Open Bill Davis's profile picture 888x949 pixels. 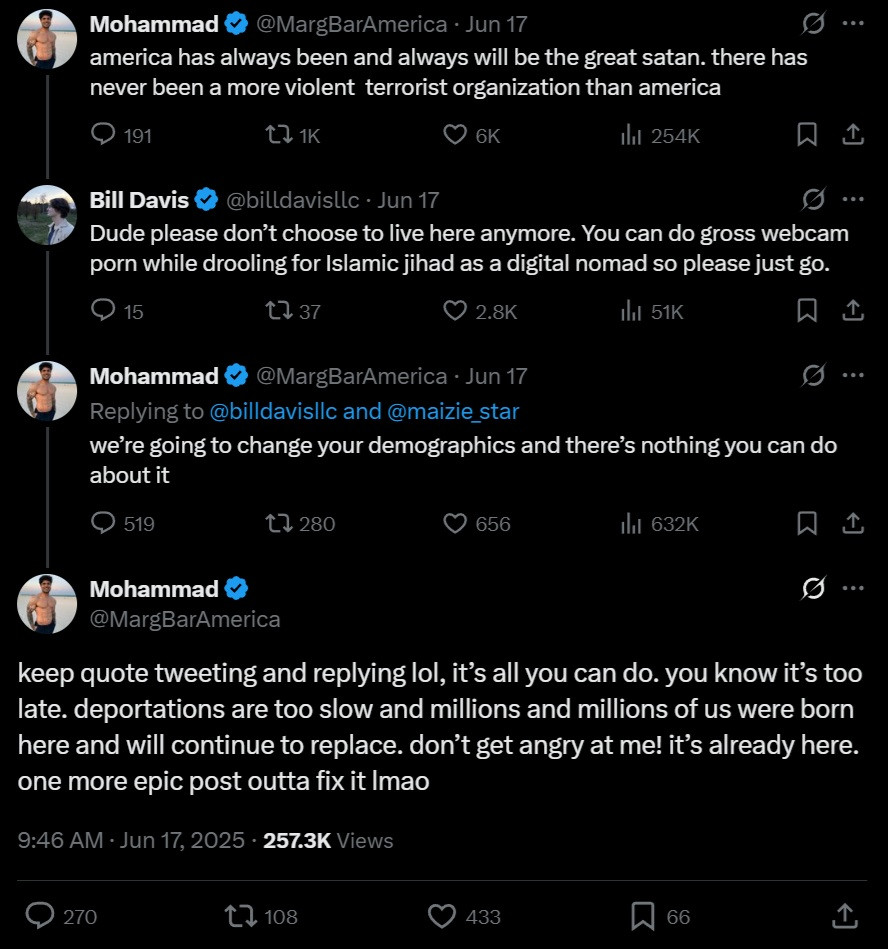[47, 215]
